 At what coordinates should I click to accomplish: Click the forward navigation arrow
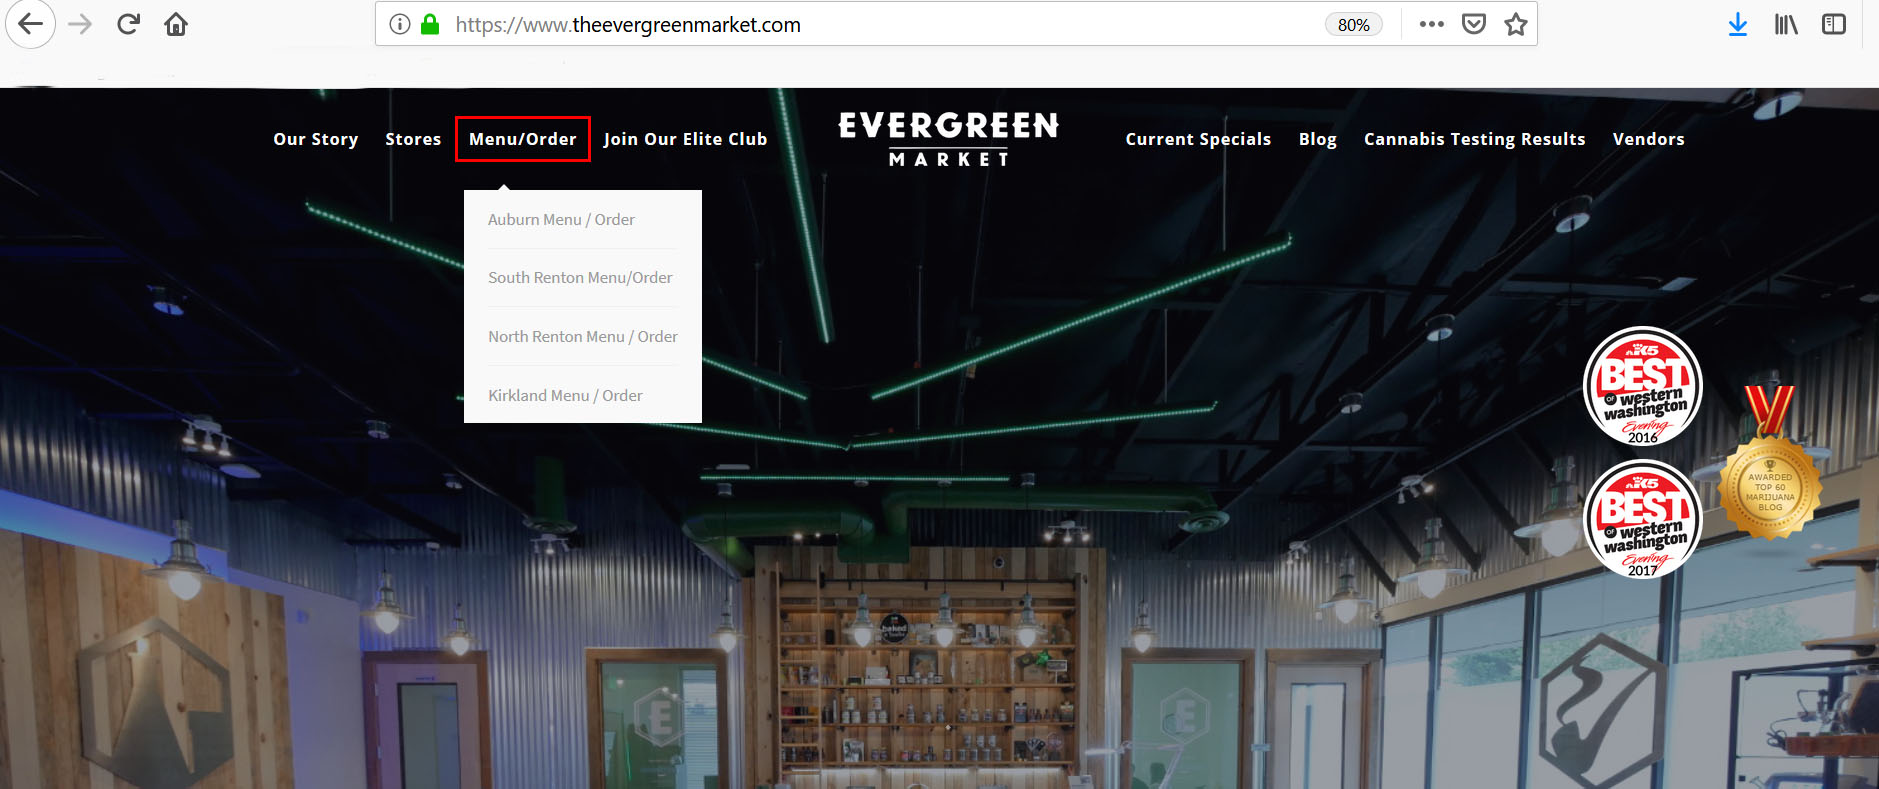(80, 24)
